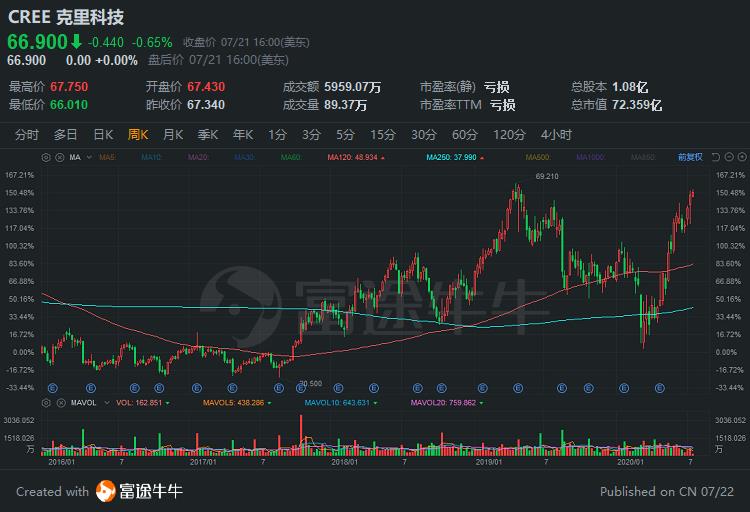Image resolution: width=750 pixels, height=512 pixels.
Task: Select the 5分 five-minute interval
Action: (345, 135)
